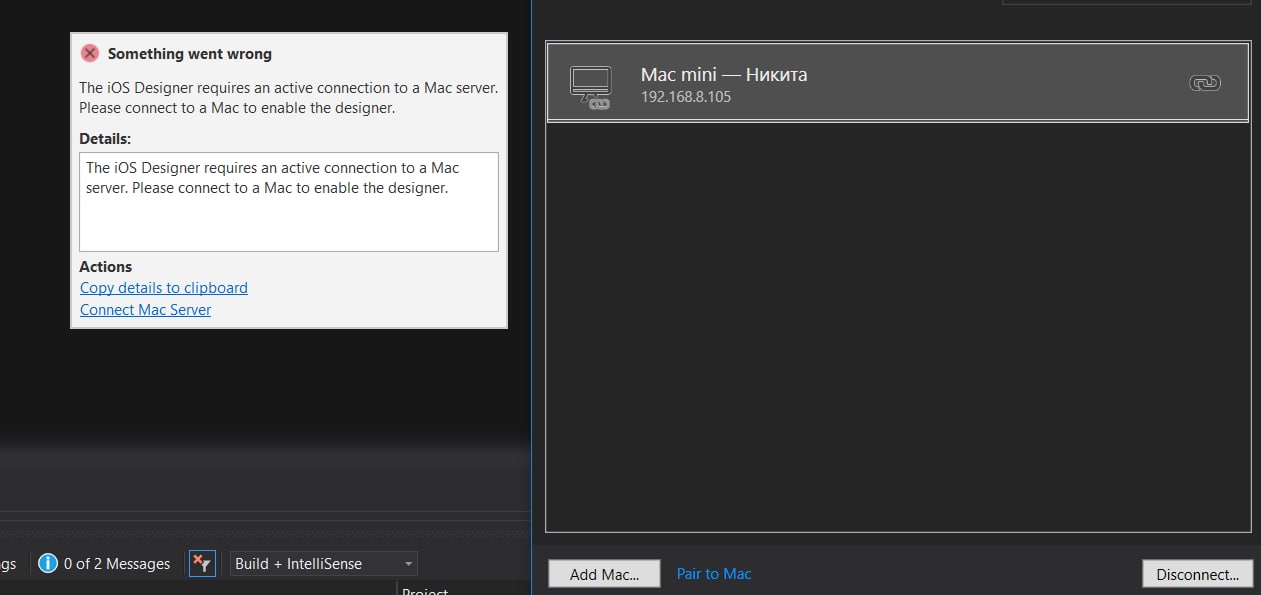Toggle the 0 of 2 Messages filter

(104, 563)
